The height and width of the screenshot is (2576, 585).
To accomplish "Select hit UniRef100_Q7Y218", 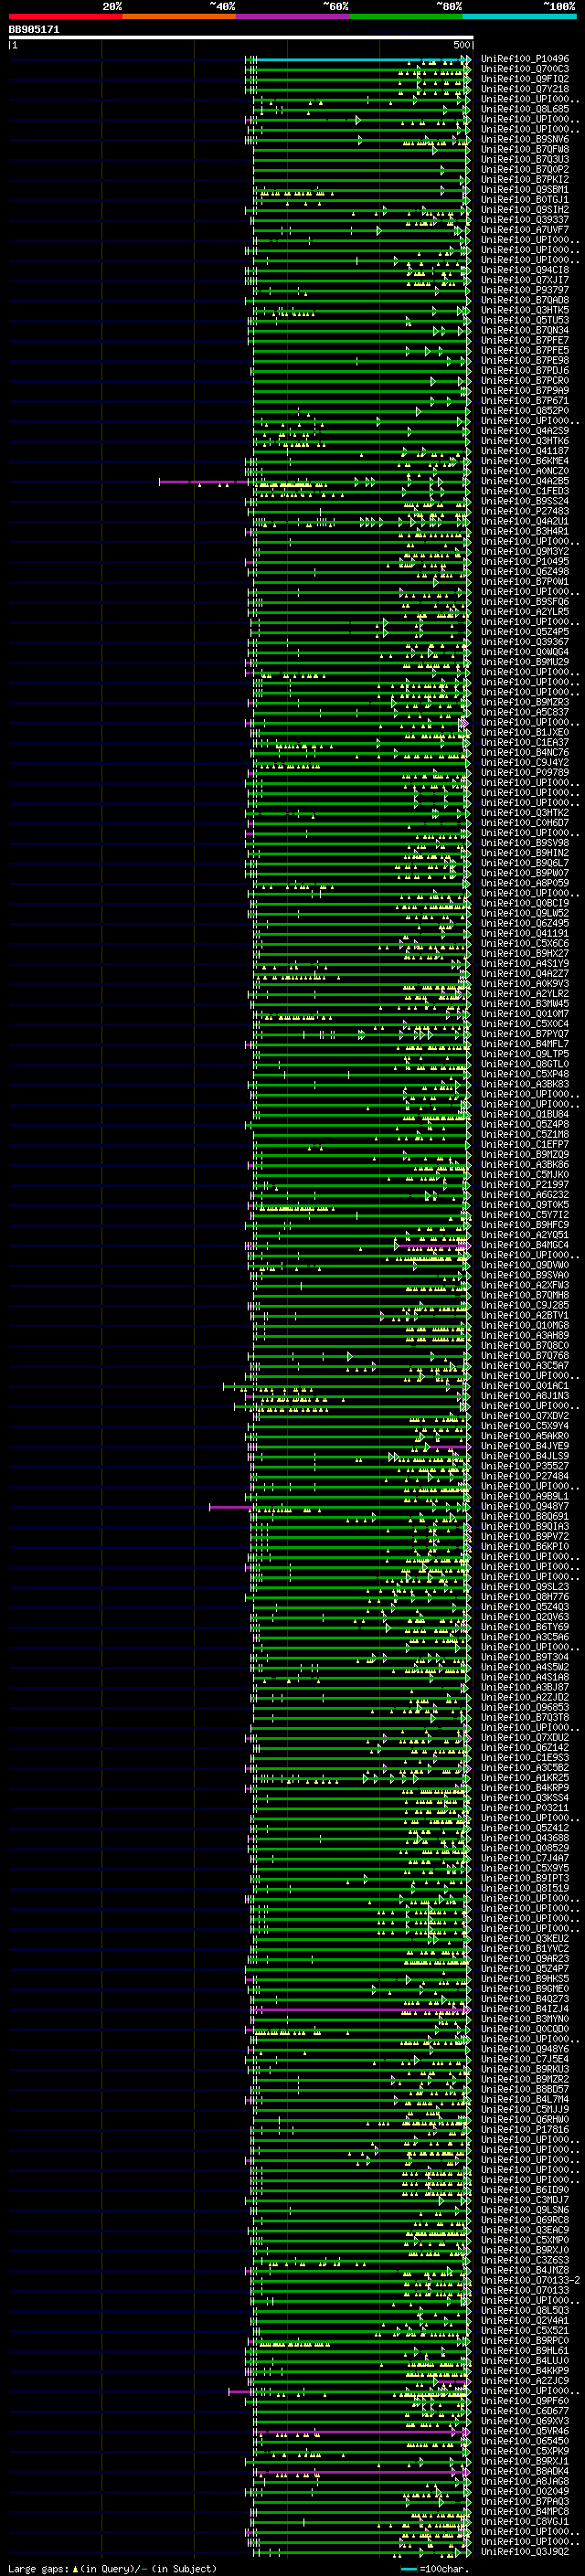I will click(525, 90).
